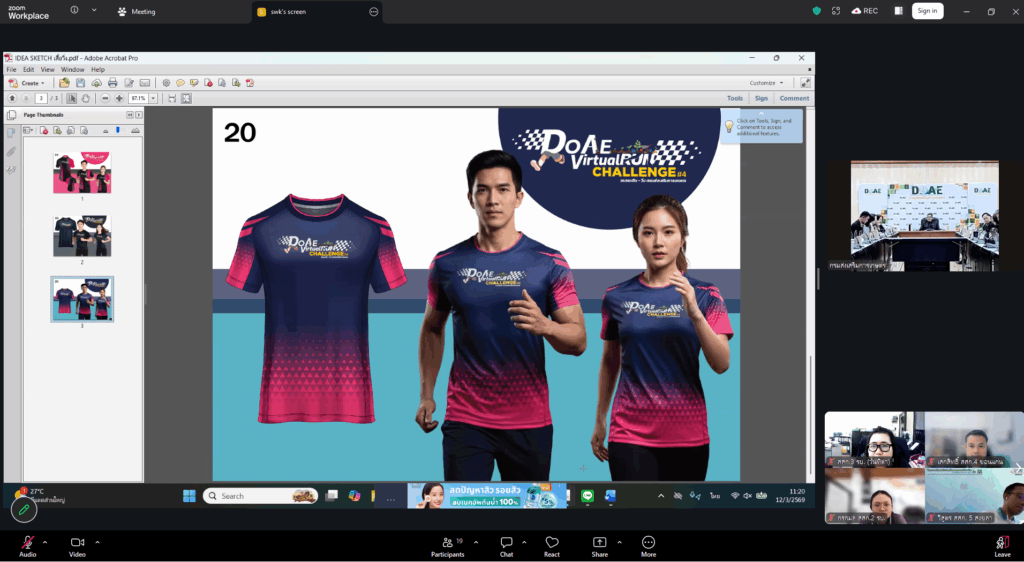The width and height of the screenshot is (1024, 562).
Task: Open the React emoji icon in Zoom
Action: tap(551, 545)
